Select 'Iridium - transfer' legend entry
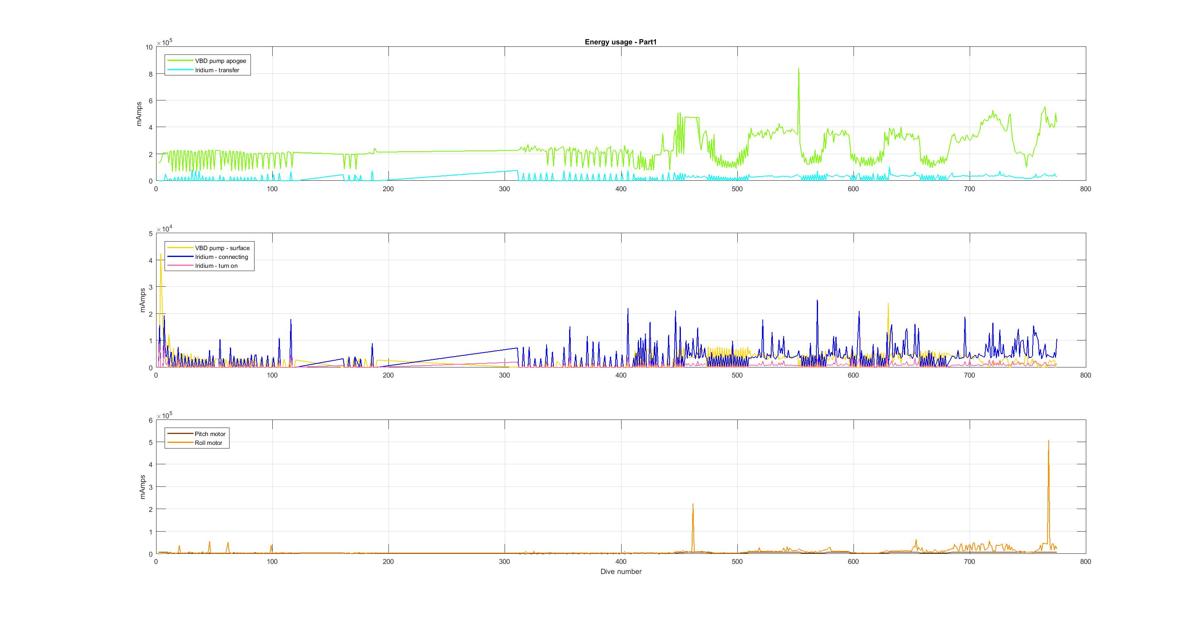 [x=218, y=69]
